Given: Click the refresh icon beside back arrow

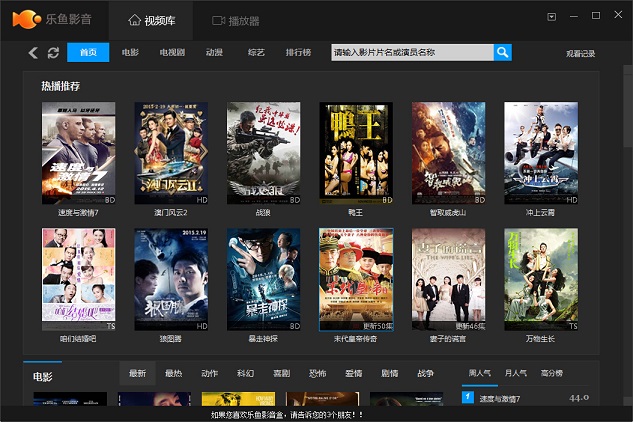Looking at the screenshot, I should click(53, 53).
